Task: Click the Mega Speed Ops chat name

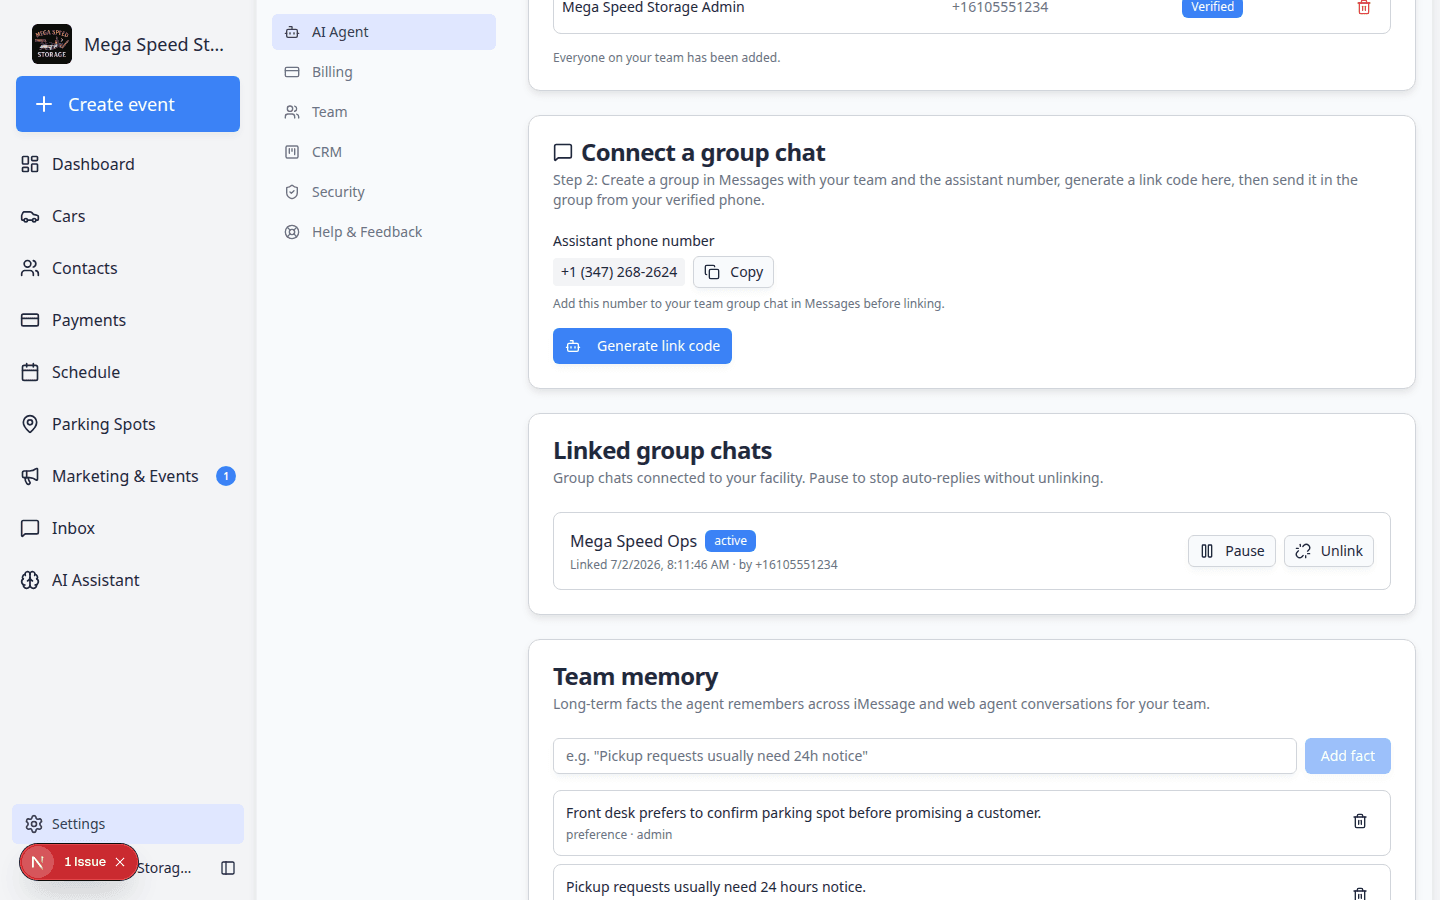Action: (x=633, y=541)
